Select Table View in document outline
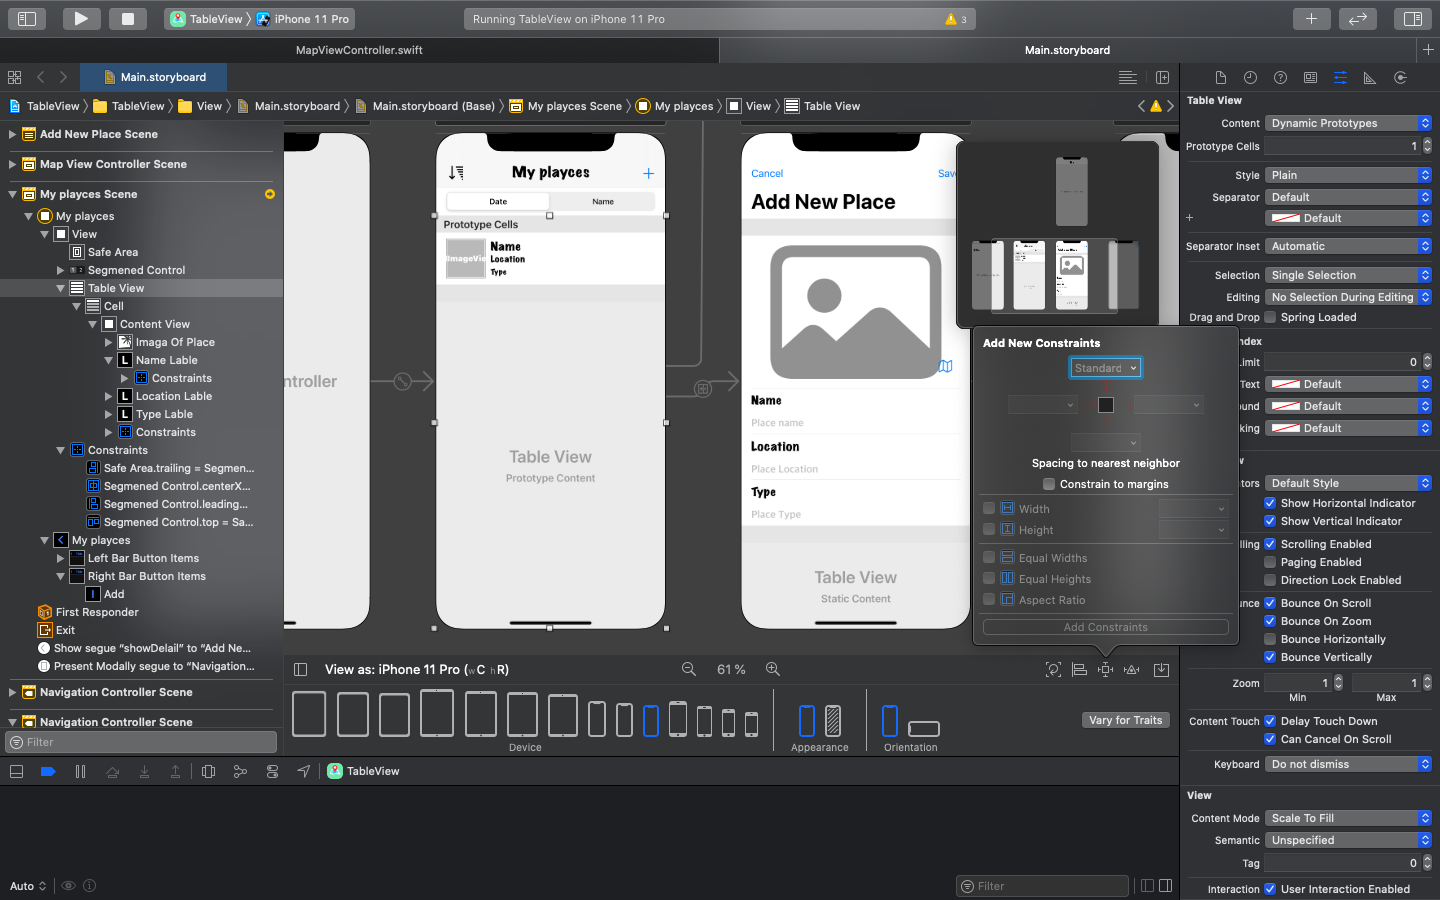 tap(116, 288)
